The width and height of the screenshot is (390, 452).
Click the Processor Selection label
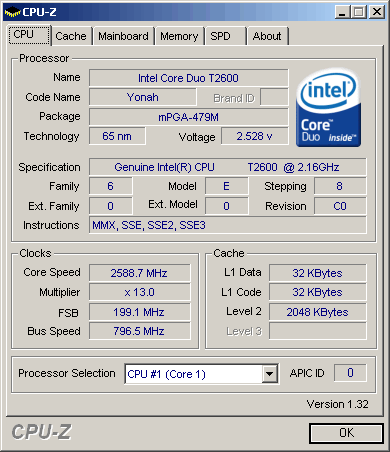pyautogui.click(x=67, y=373)
